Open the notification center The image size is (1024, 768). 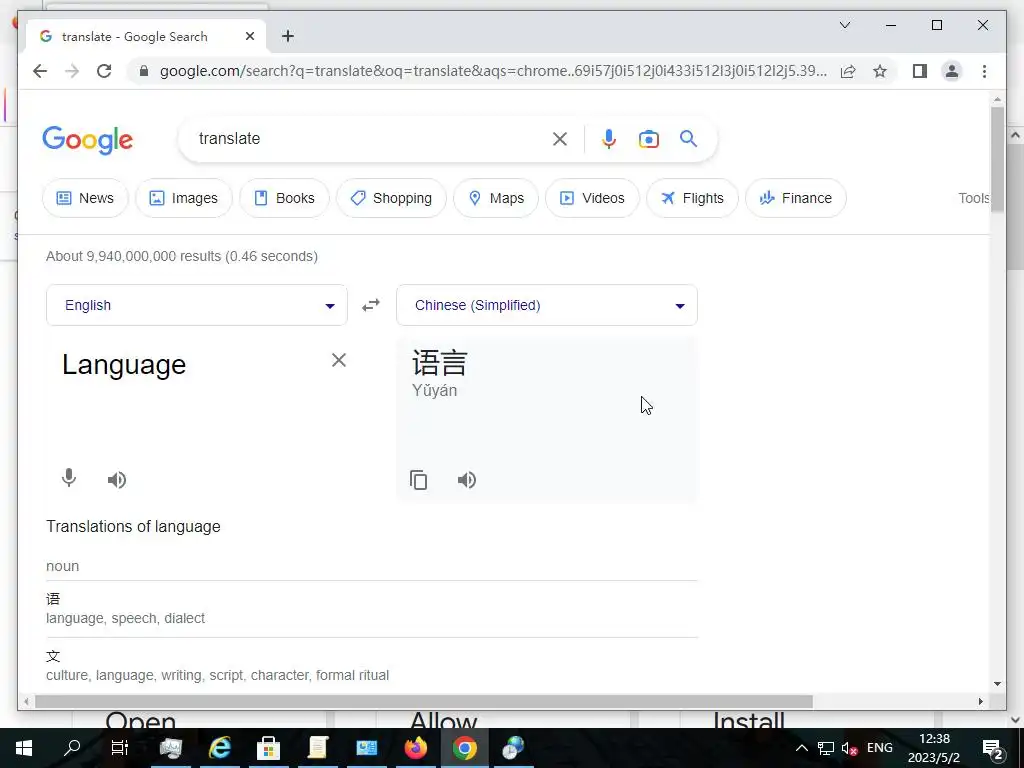(993, 748)
